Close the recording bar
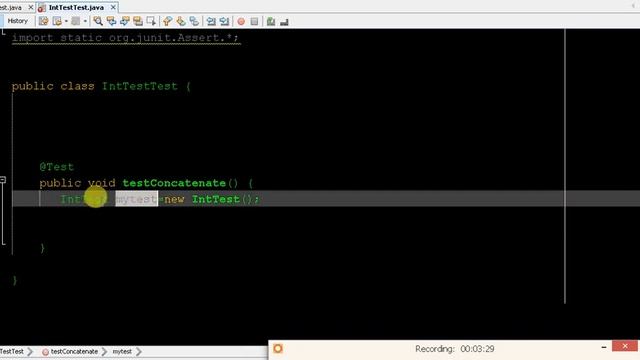This screenshot has width=640, height=360. click(625, 346)
